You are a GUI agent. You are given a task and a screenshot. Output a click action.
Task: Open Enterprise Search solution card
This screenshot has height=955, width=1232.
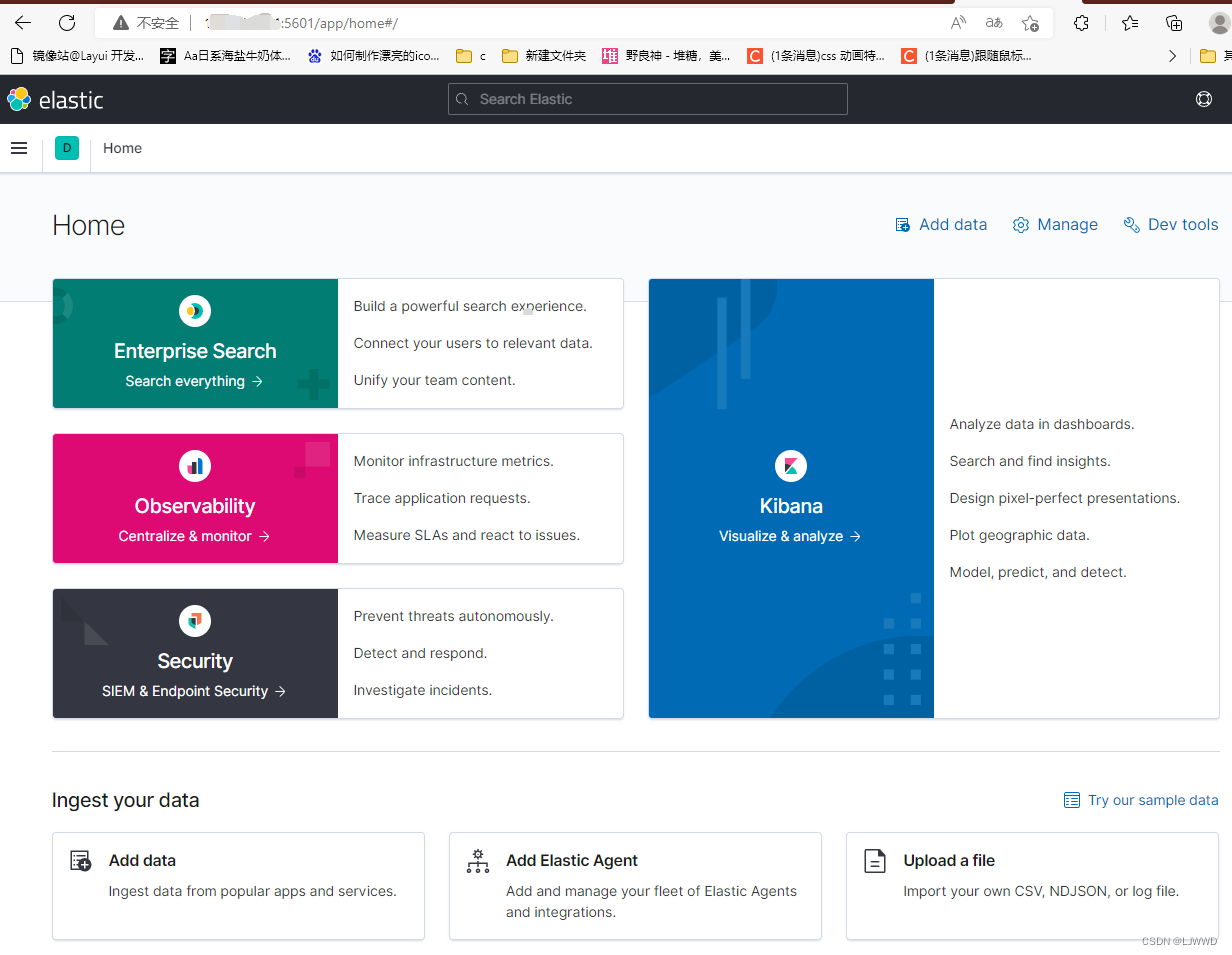coord(338,343)
